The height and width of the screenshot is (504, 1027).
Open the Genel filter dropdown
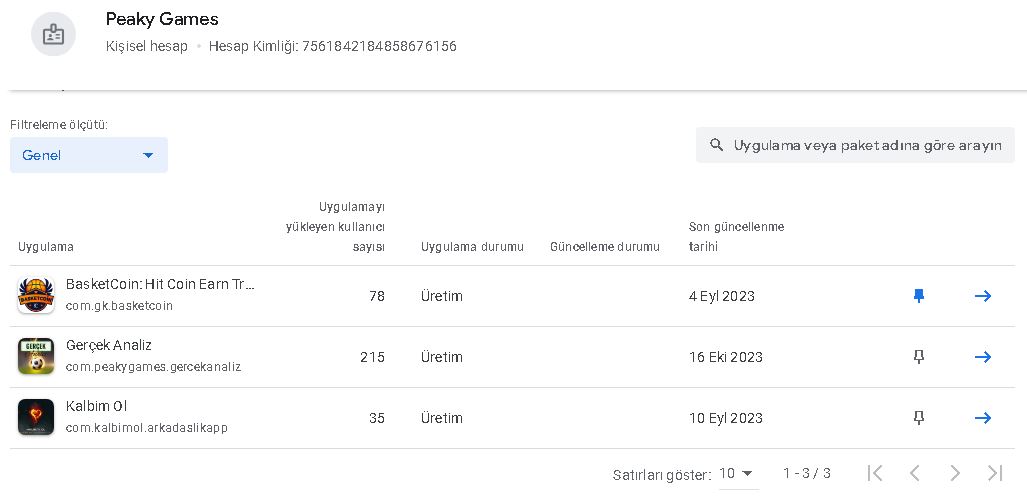pos(89,155)
